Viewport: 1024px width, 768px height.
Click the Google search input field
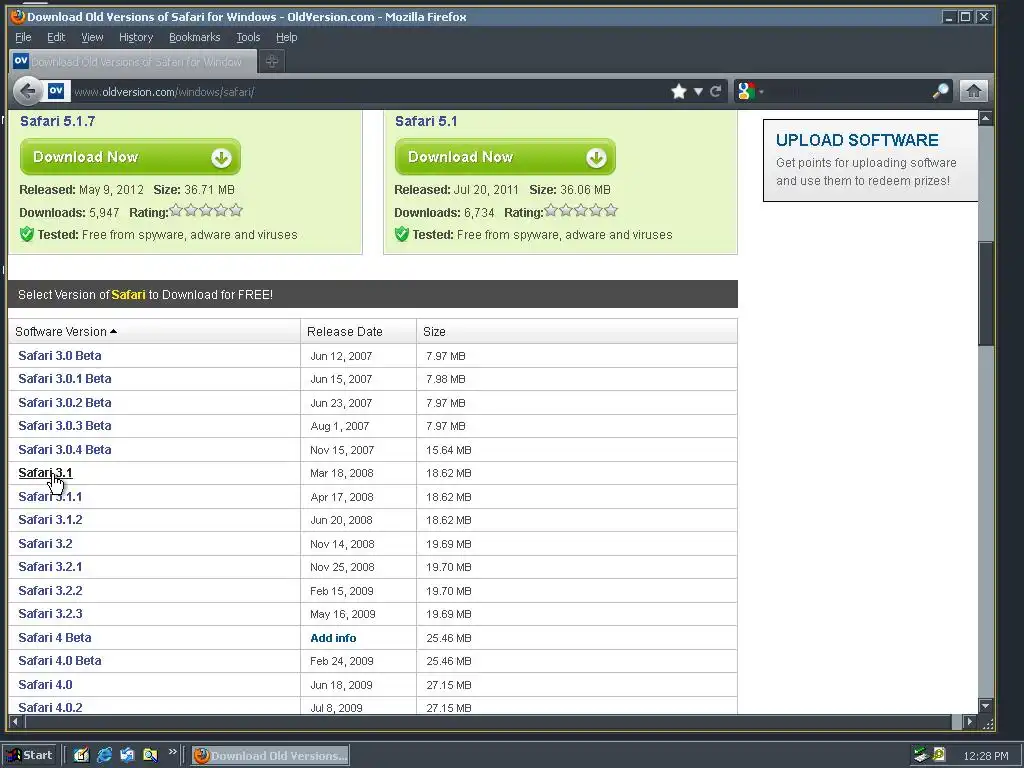point(849,91)
